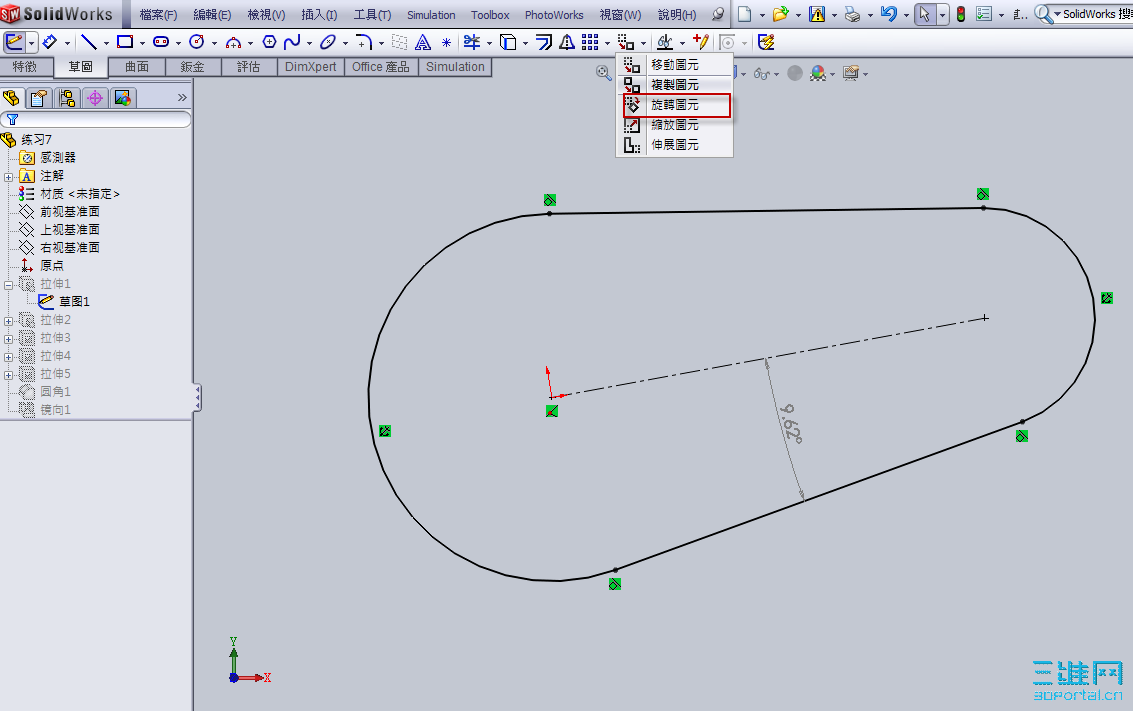Select the Sketch Fillet tool
1133x711 pixels.
pos(364,43)
